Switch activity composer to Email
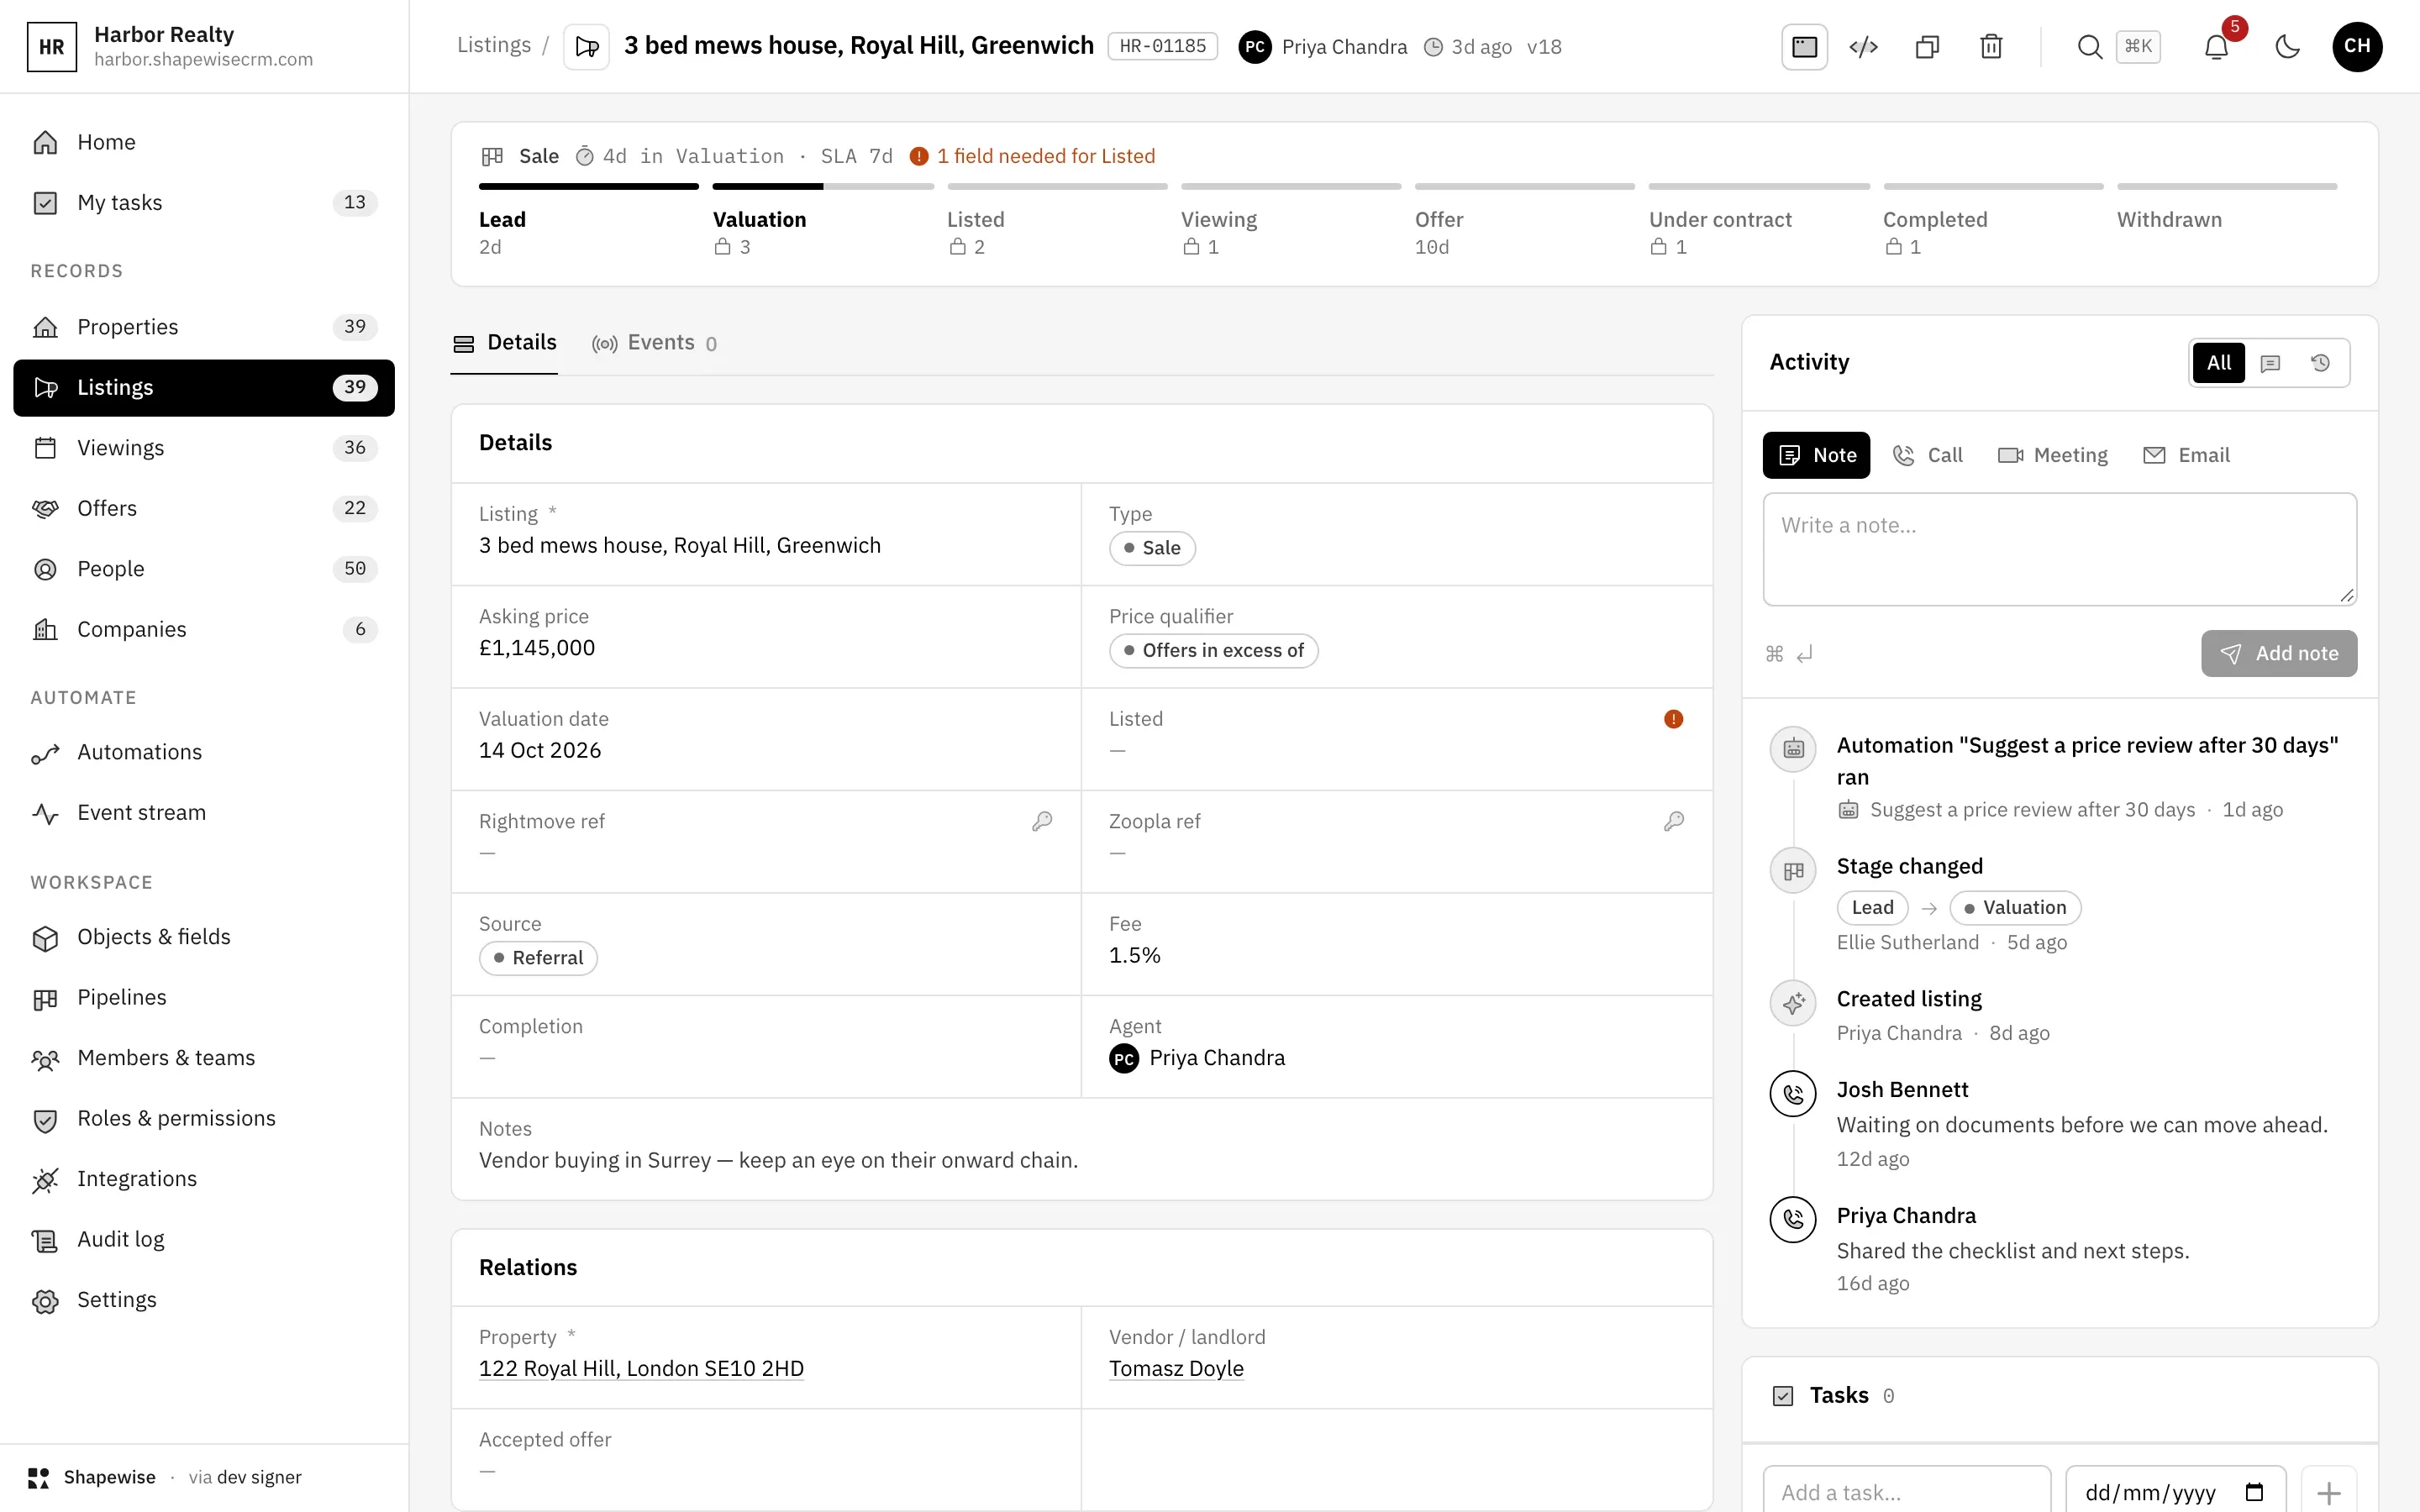 (2186, 456)
